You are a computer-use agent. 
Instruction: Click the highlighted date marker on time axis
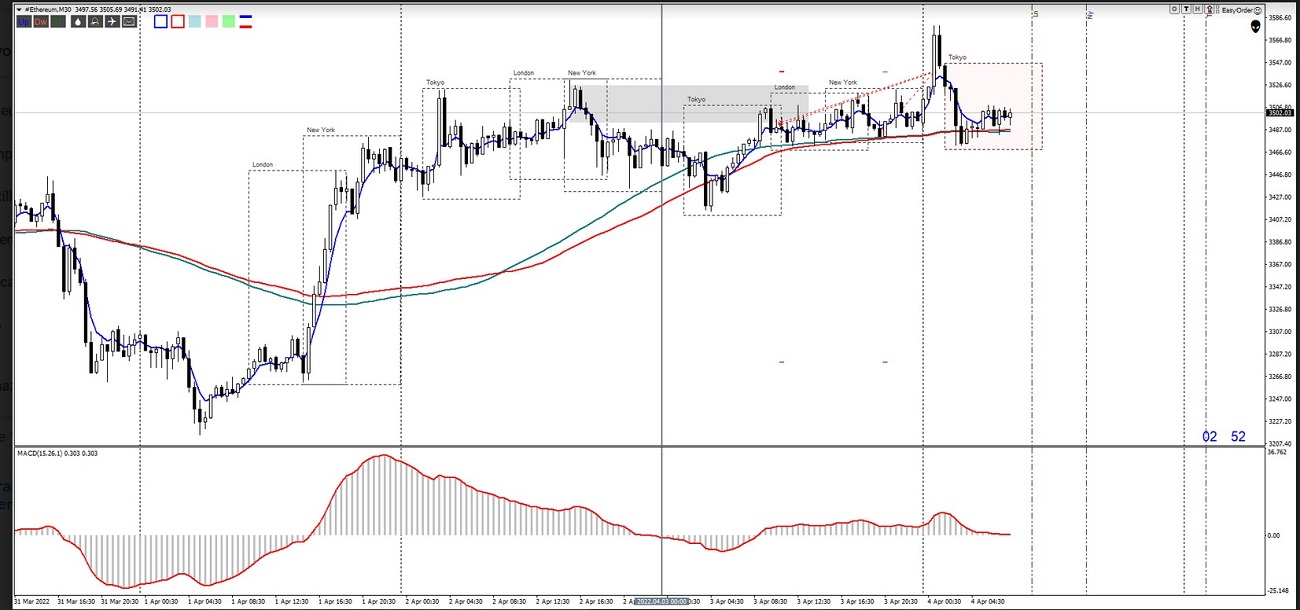click(661, 602)
